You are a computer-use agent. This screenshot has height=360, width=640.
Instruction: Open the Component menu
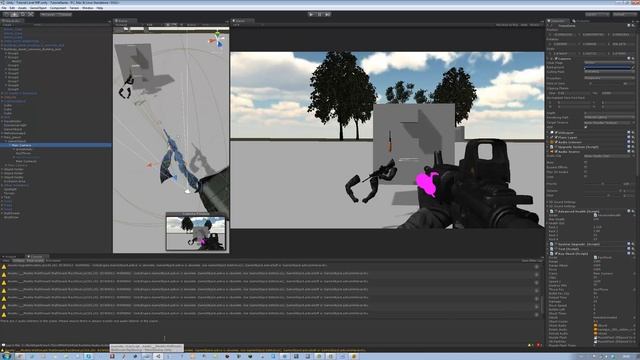pyautogui.click(x=58, y=8)
